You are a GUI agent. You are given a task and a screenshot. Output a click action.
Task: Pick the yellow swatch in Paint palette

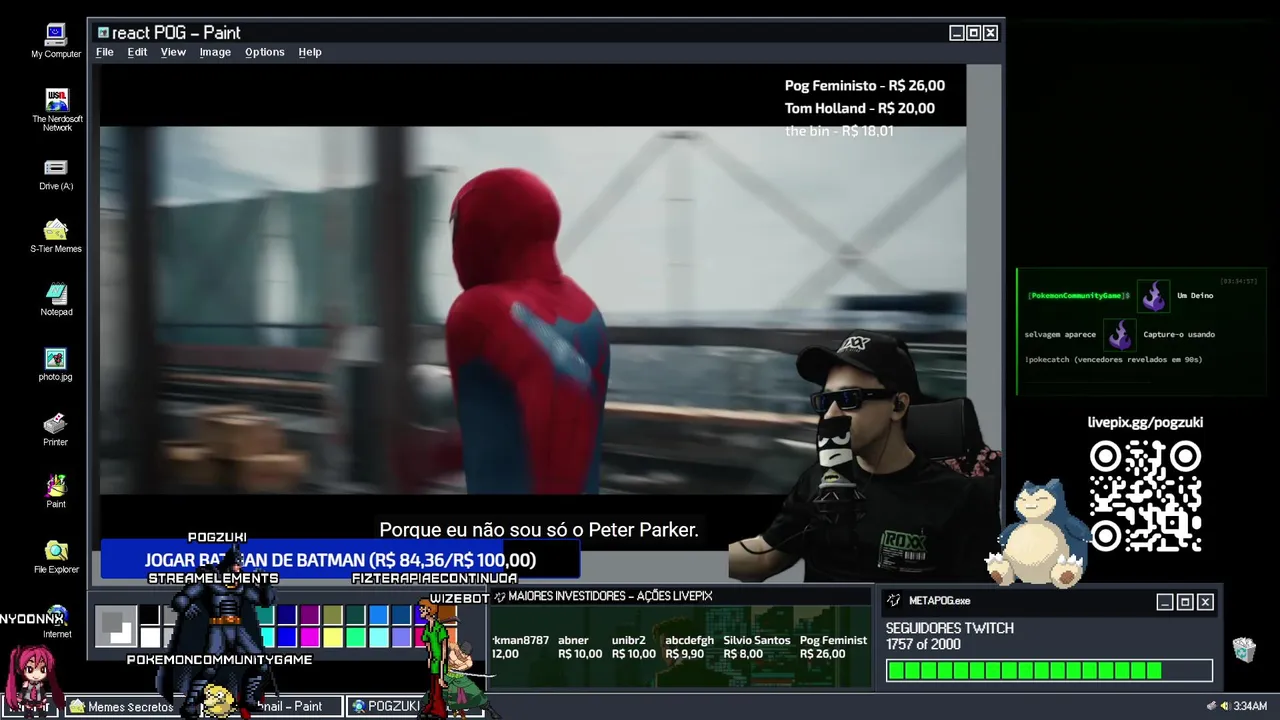point(333,637)
